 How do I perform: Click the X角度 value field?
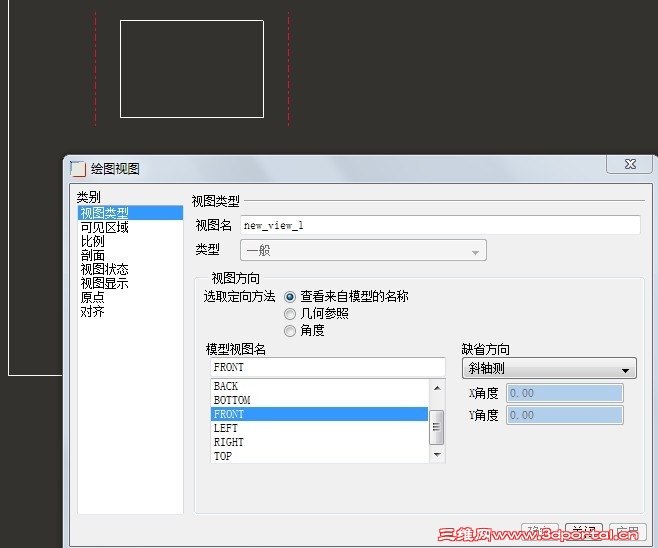coord(564,393)
